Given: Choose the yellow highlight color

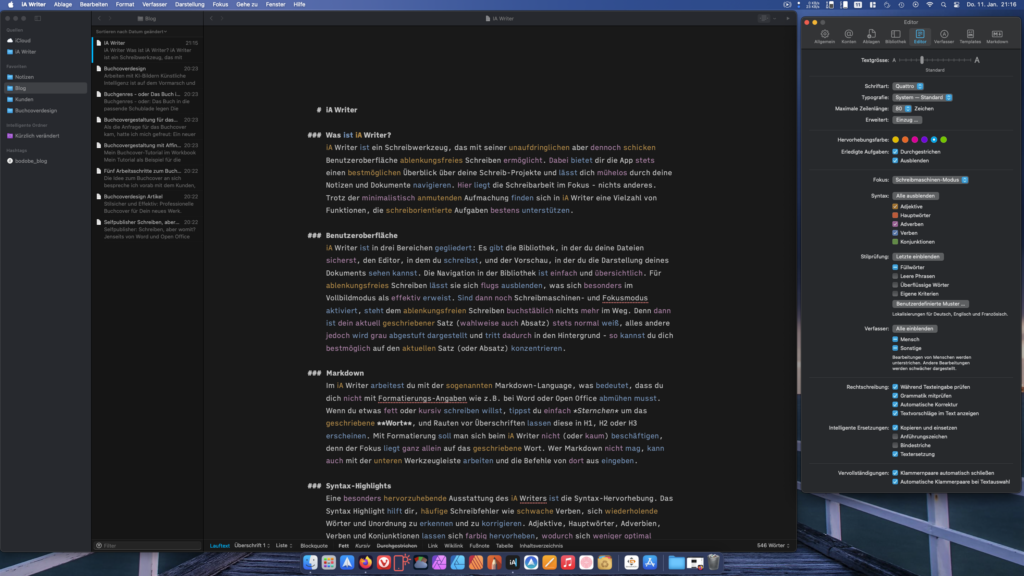Looking at the screenshot, I should [895, 140].
